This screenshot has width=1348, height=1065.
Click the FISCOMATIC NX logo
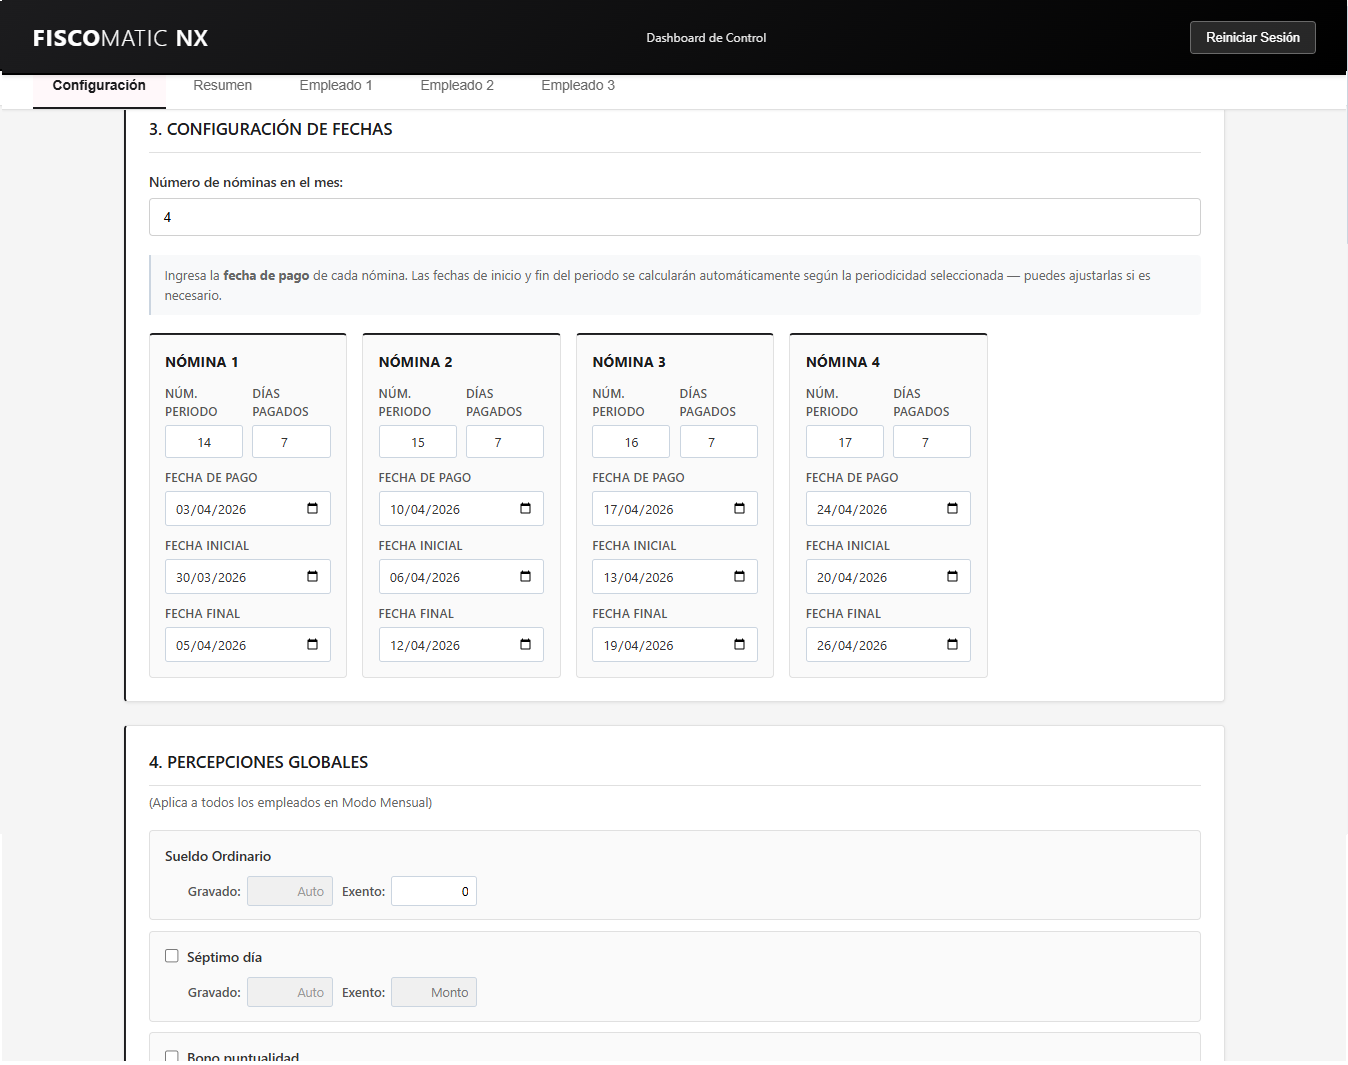[x=120, y=38]
